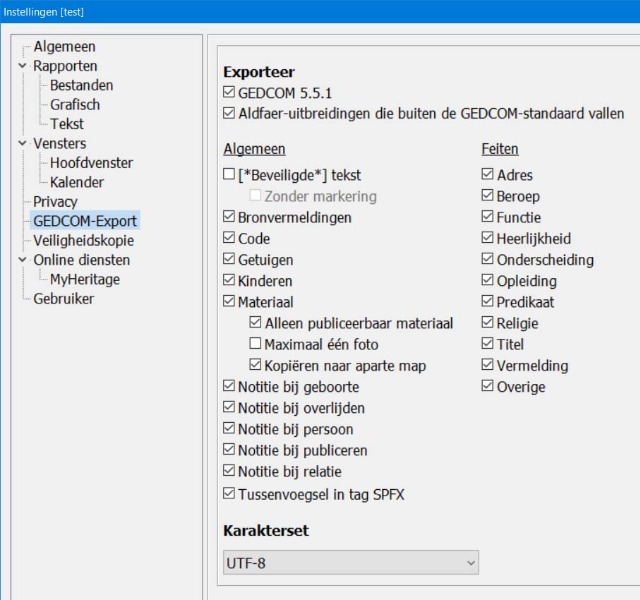640x600 pixels.
Task: Toggle the Bronvermeldingen checkbox
Action: pyautogui.click(x=229, y=217)
